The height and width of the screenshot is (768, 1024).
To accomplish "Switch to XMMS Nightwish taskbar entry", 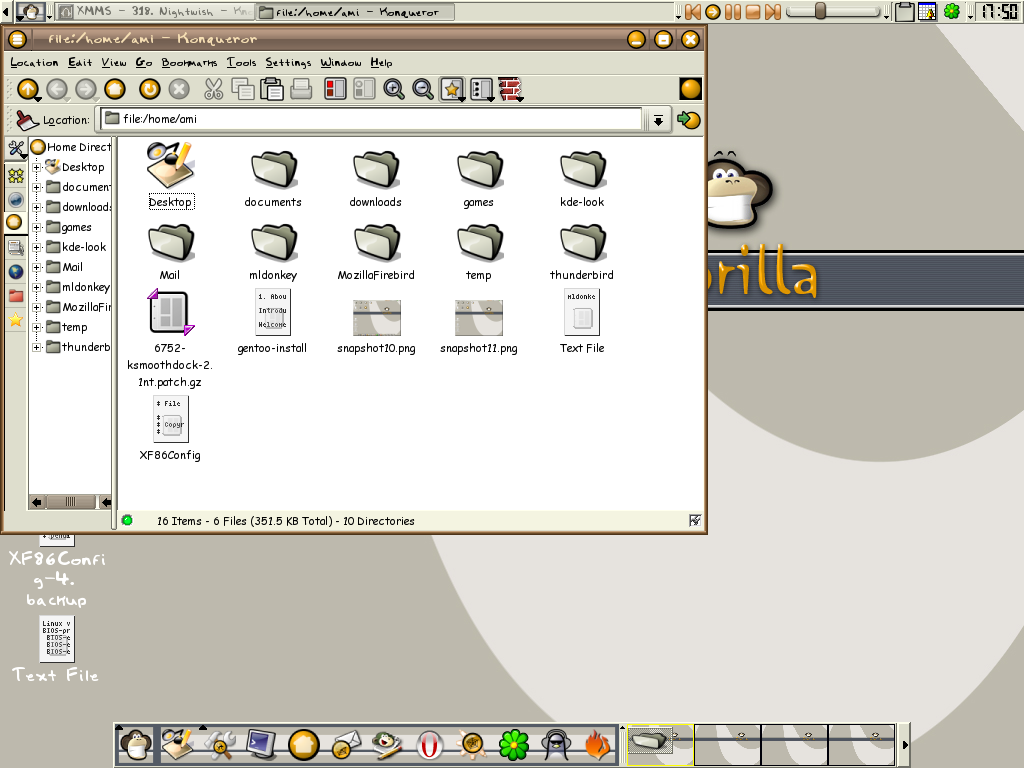I will [x=153, y=12].
